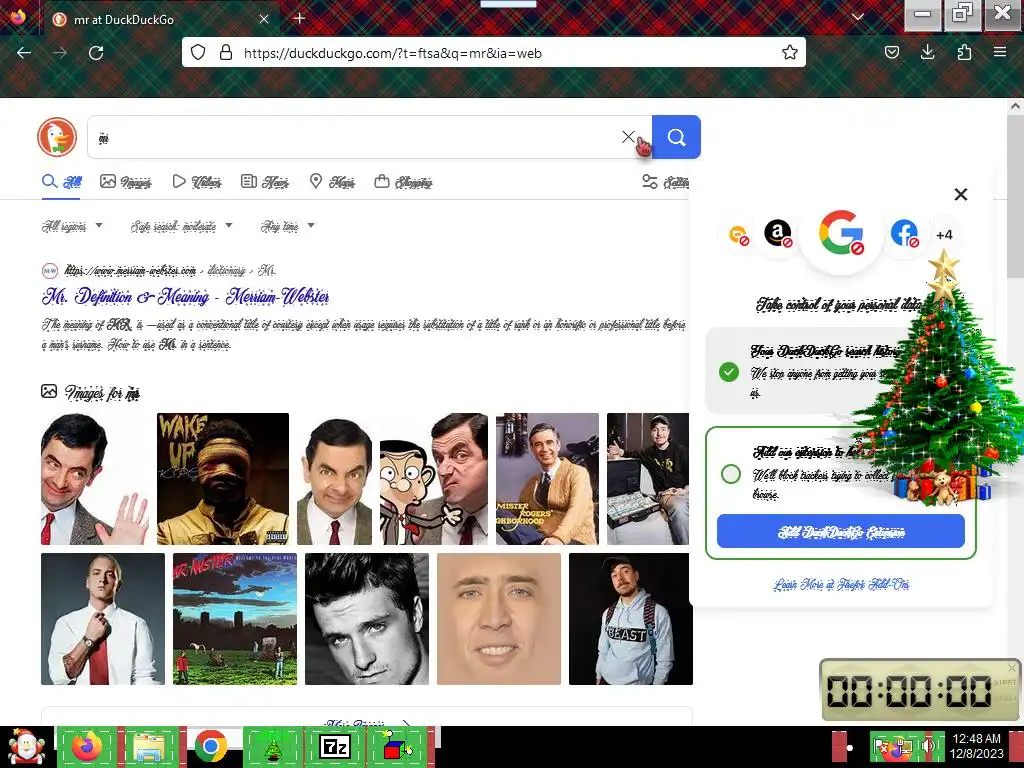Click the +4 more trackers badge
This screenshot has width=1024, height=768.
tap(944, 235)
